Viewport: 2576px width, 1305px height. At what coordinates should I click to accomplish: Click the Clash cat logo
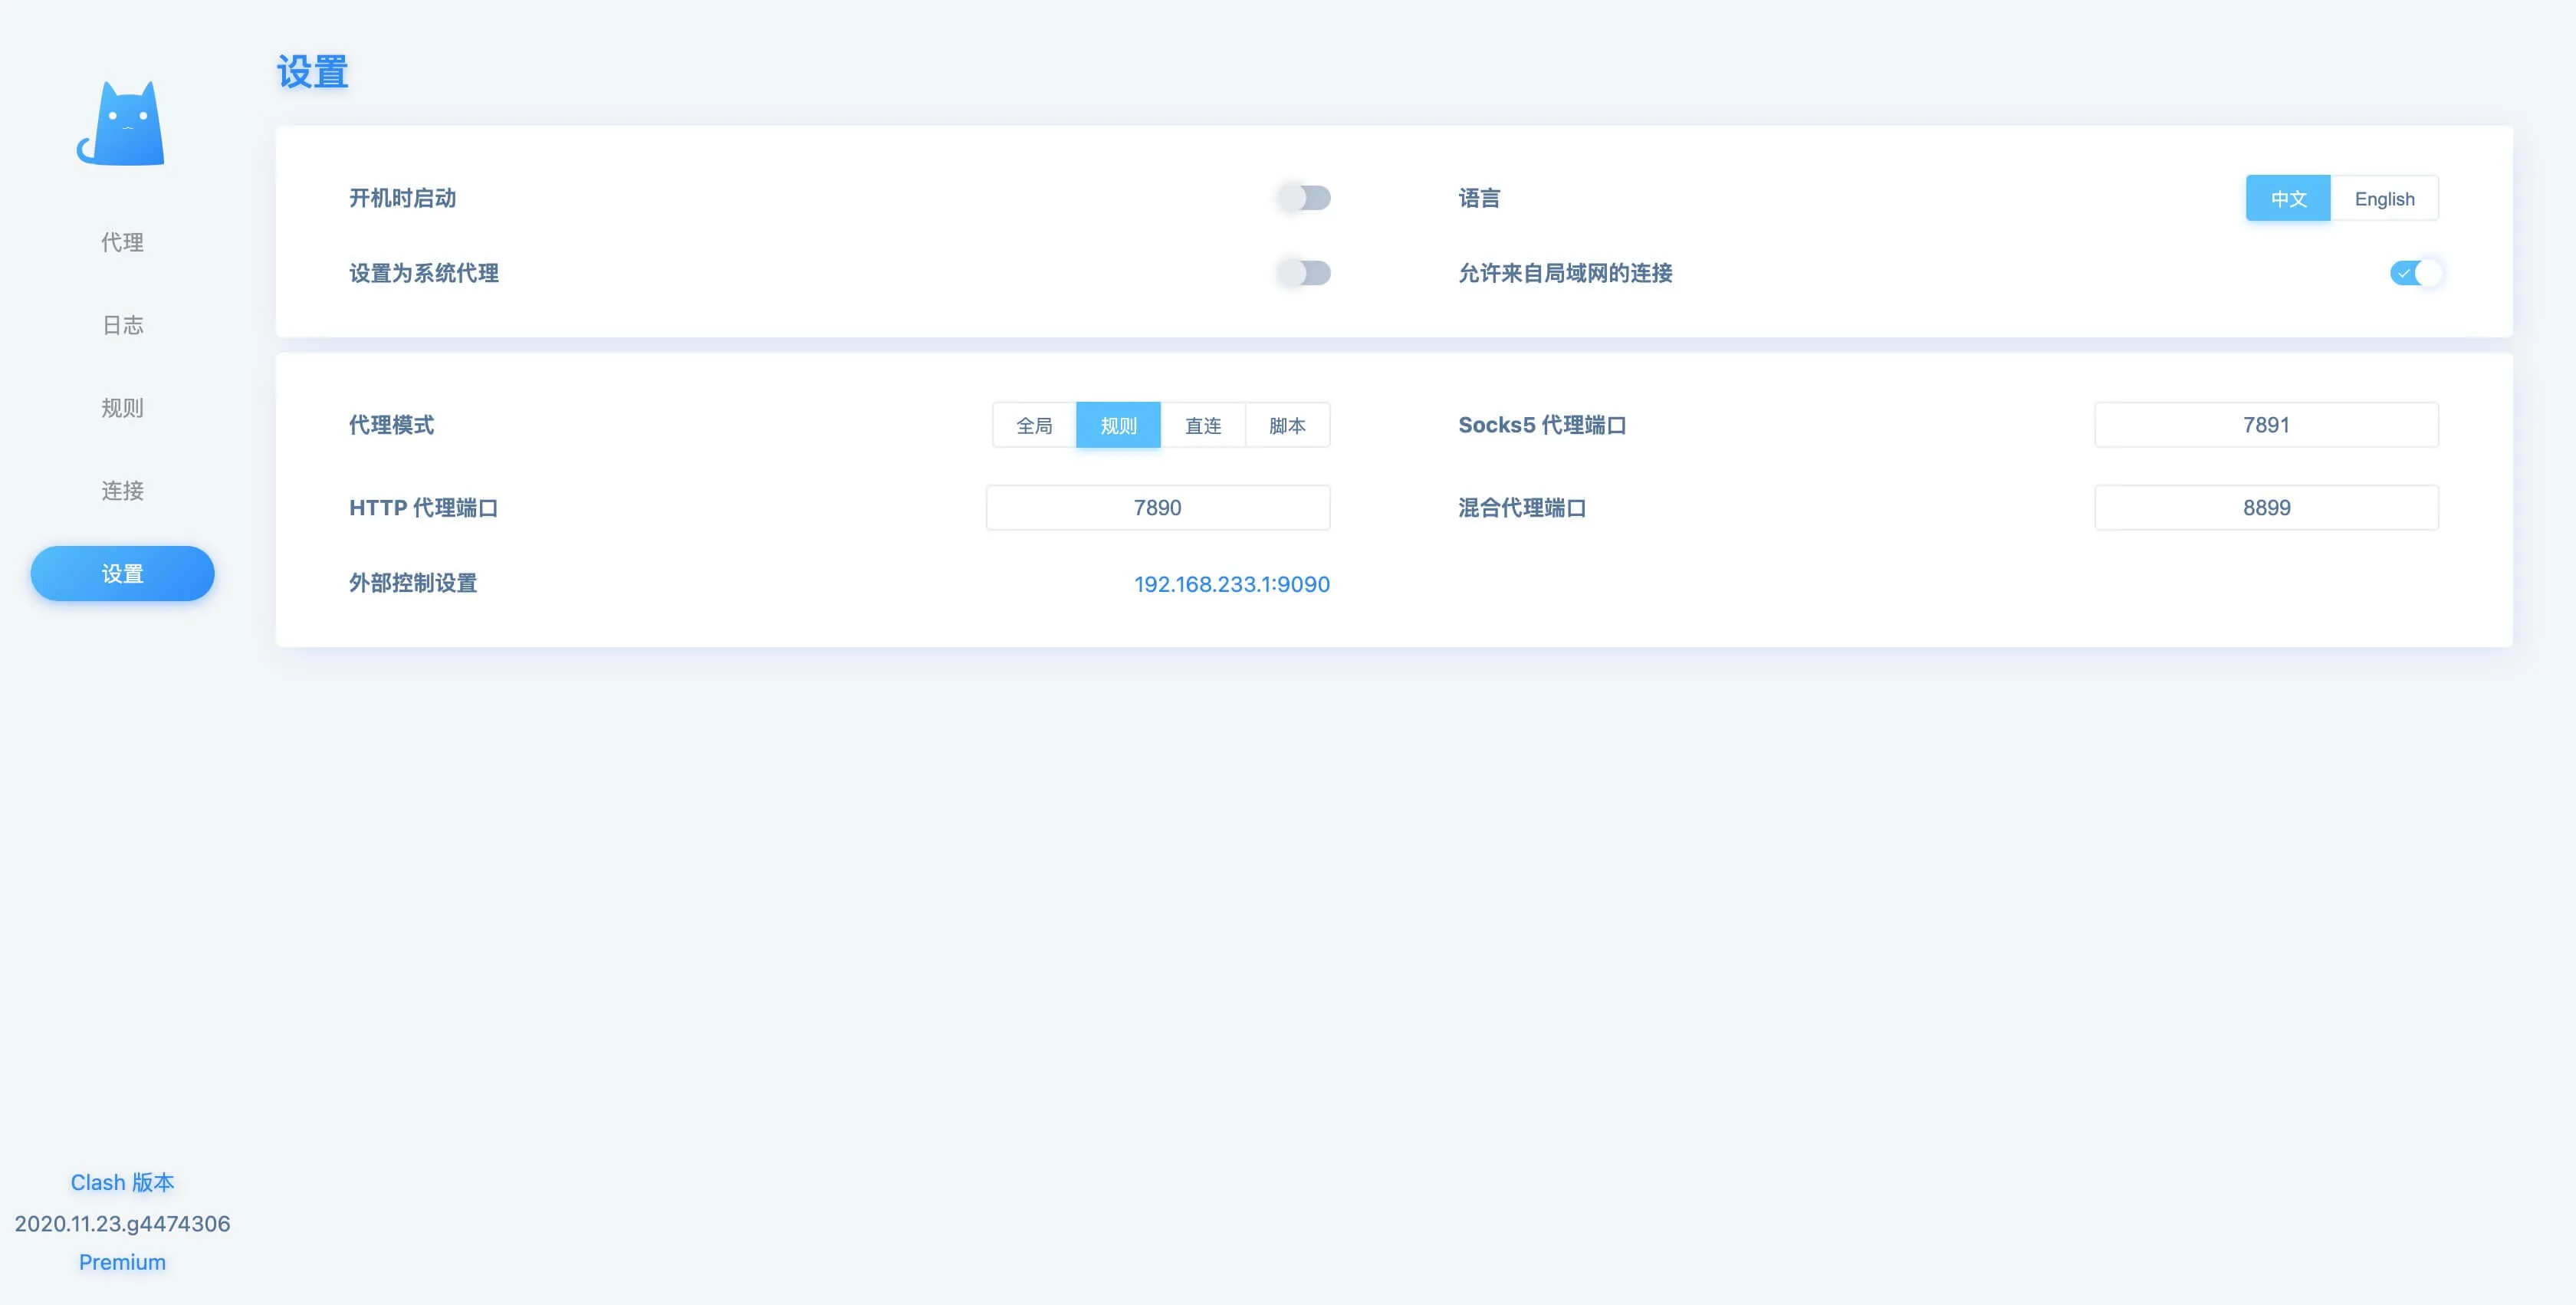[121, 124]
